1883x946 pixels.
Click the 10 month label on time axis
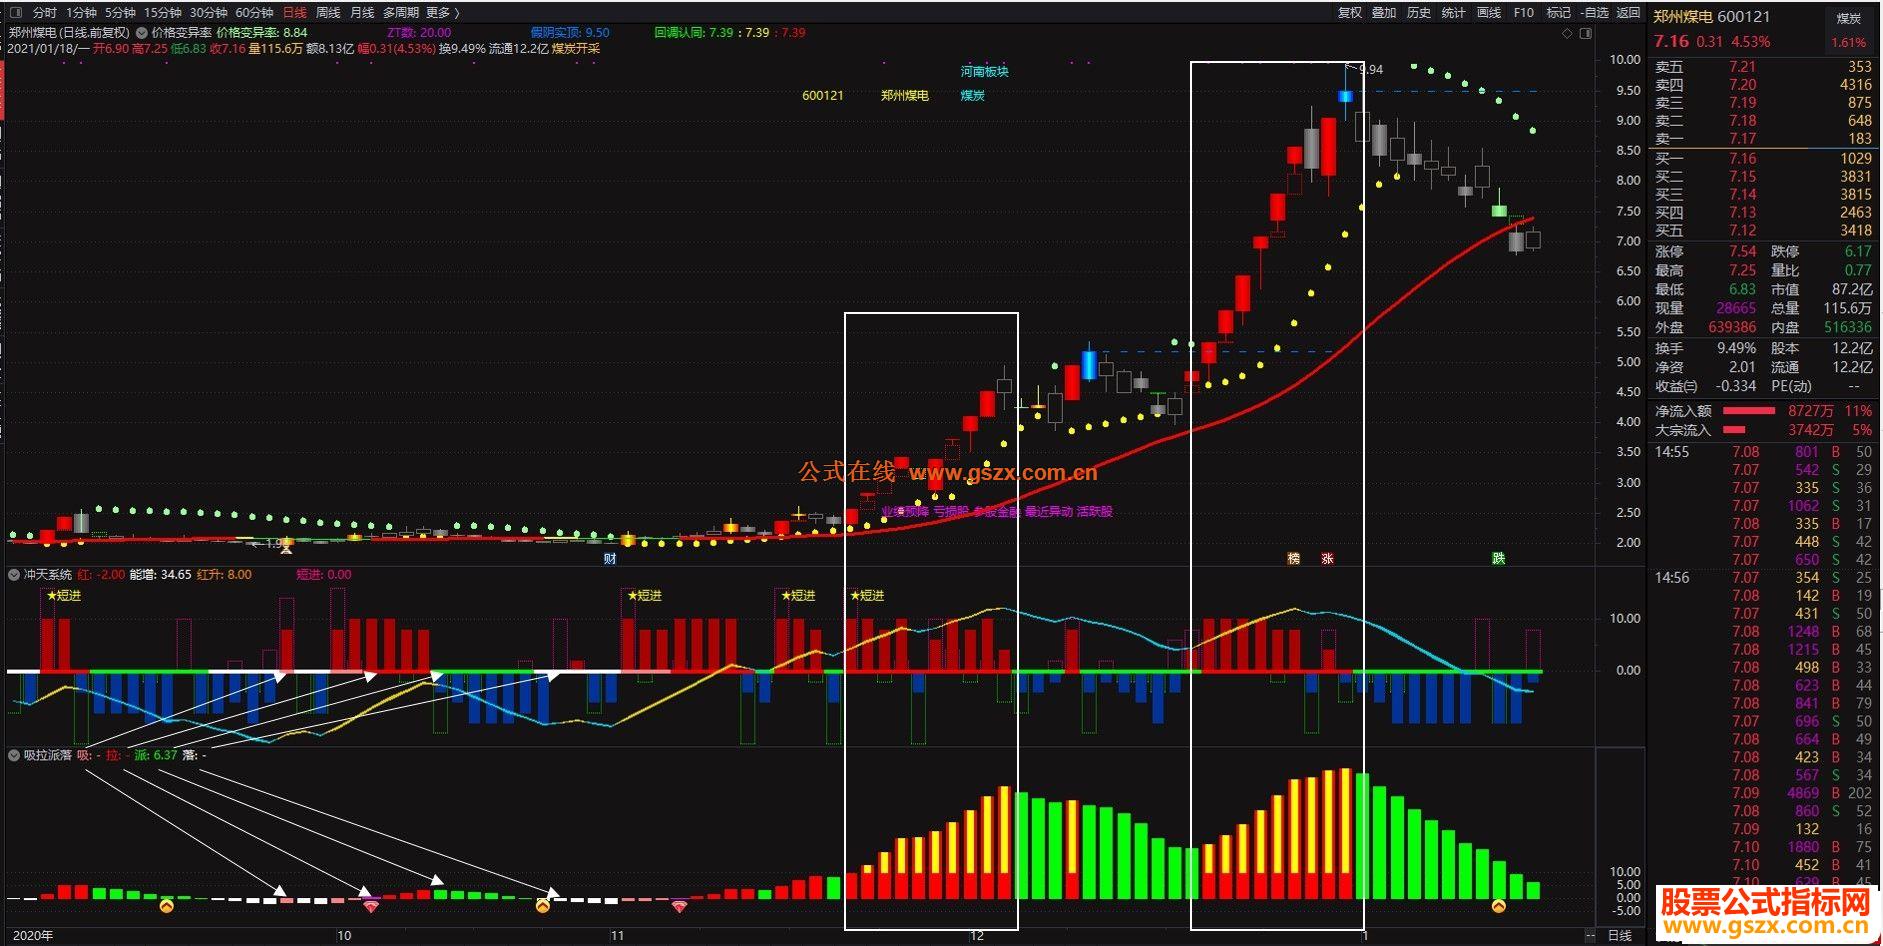pos(344,936)
